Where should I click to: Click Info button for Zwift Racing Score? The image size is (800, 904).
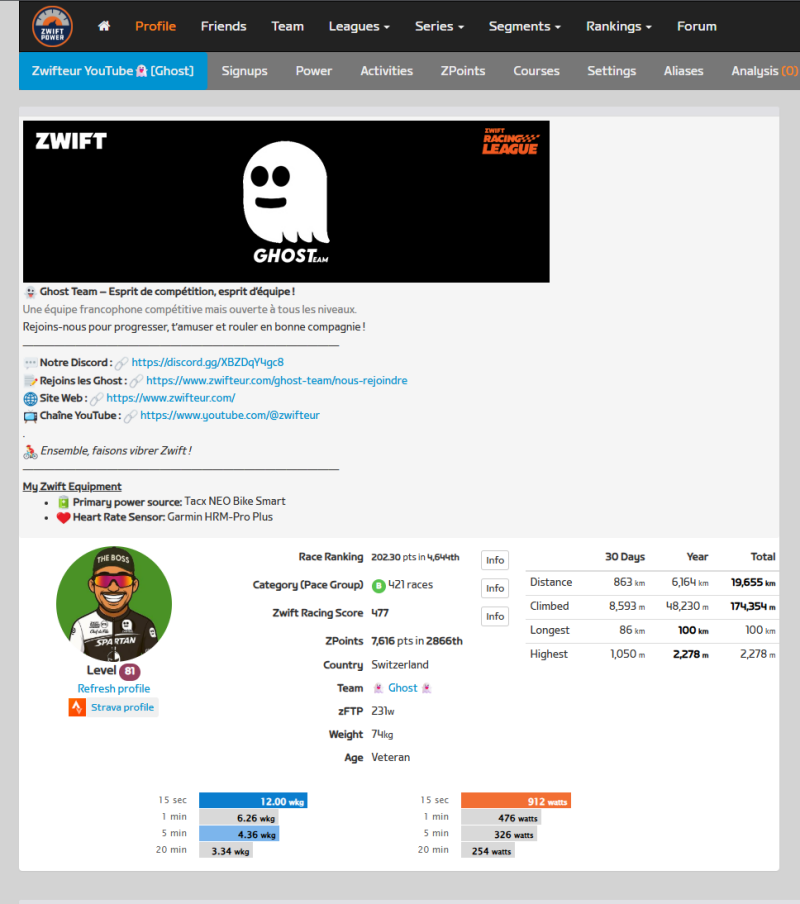pyautogui.click(x=495, y=617)
